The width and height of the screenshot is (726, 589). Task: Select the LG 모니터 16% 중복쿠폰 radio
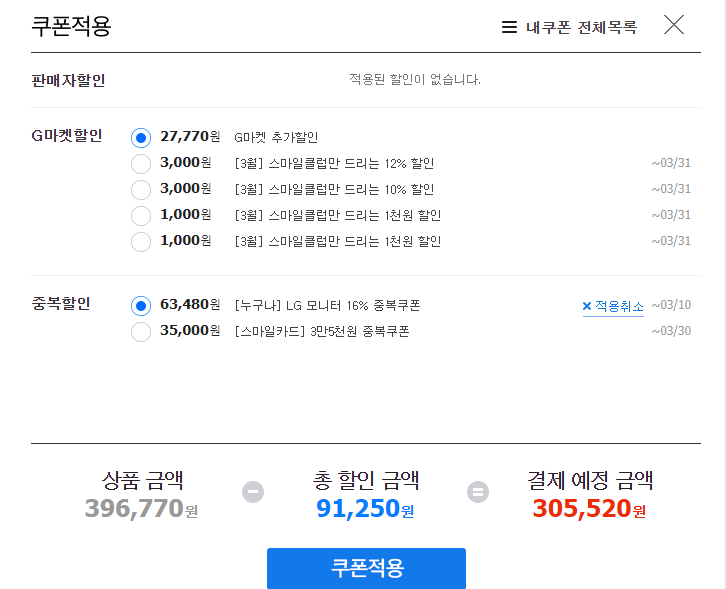(x=141, y=306)
